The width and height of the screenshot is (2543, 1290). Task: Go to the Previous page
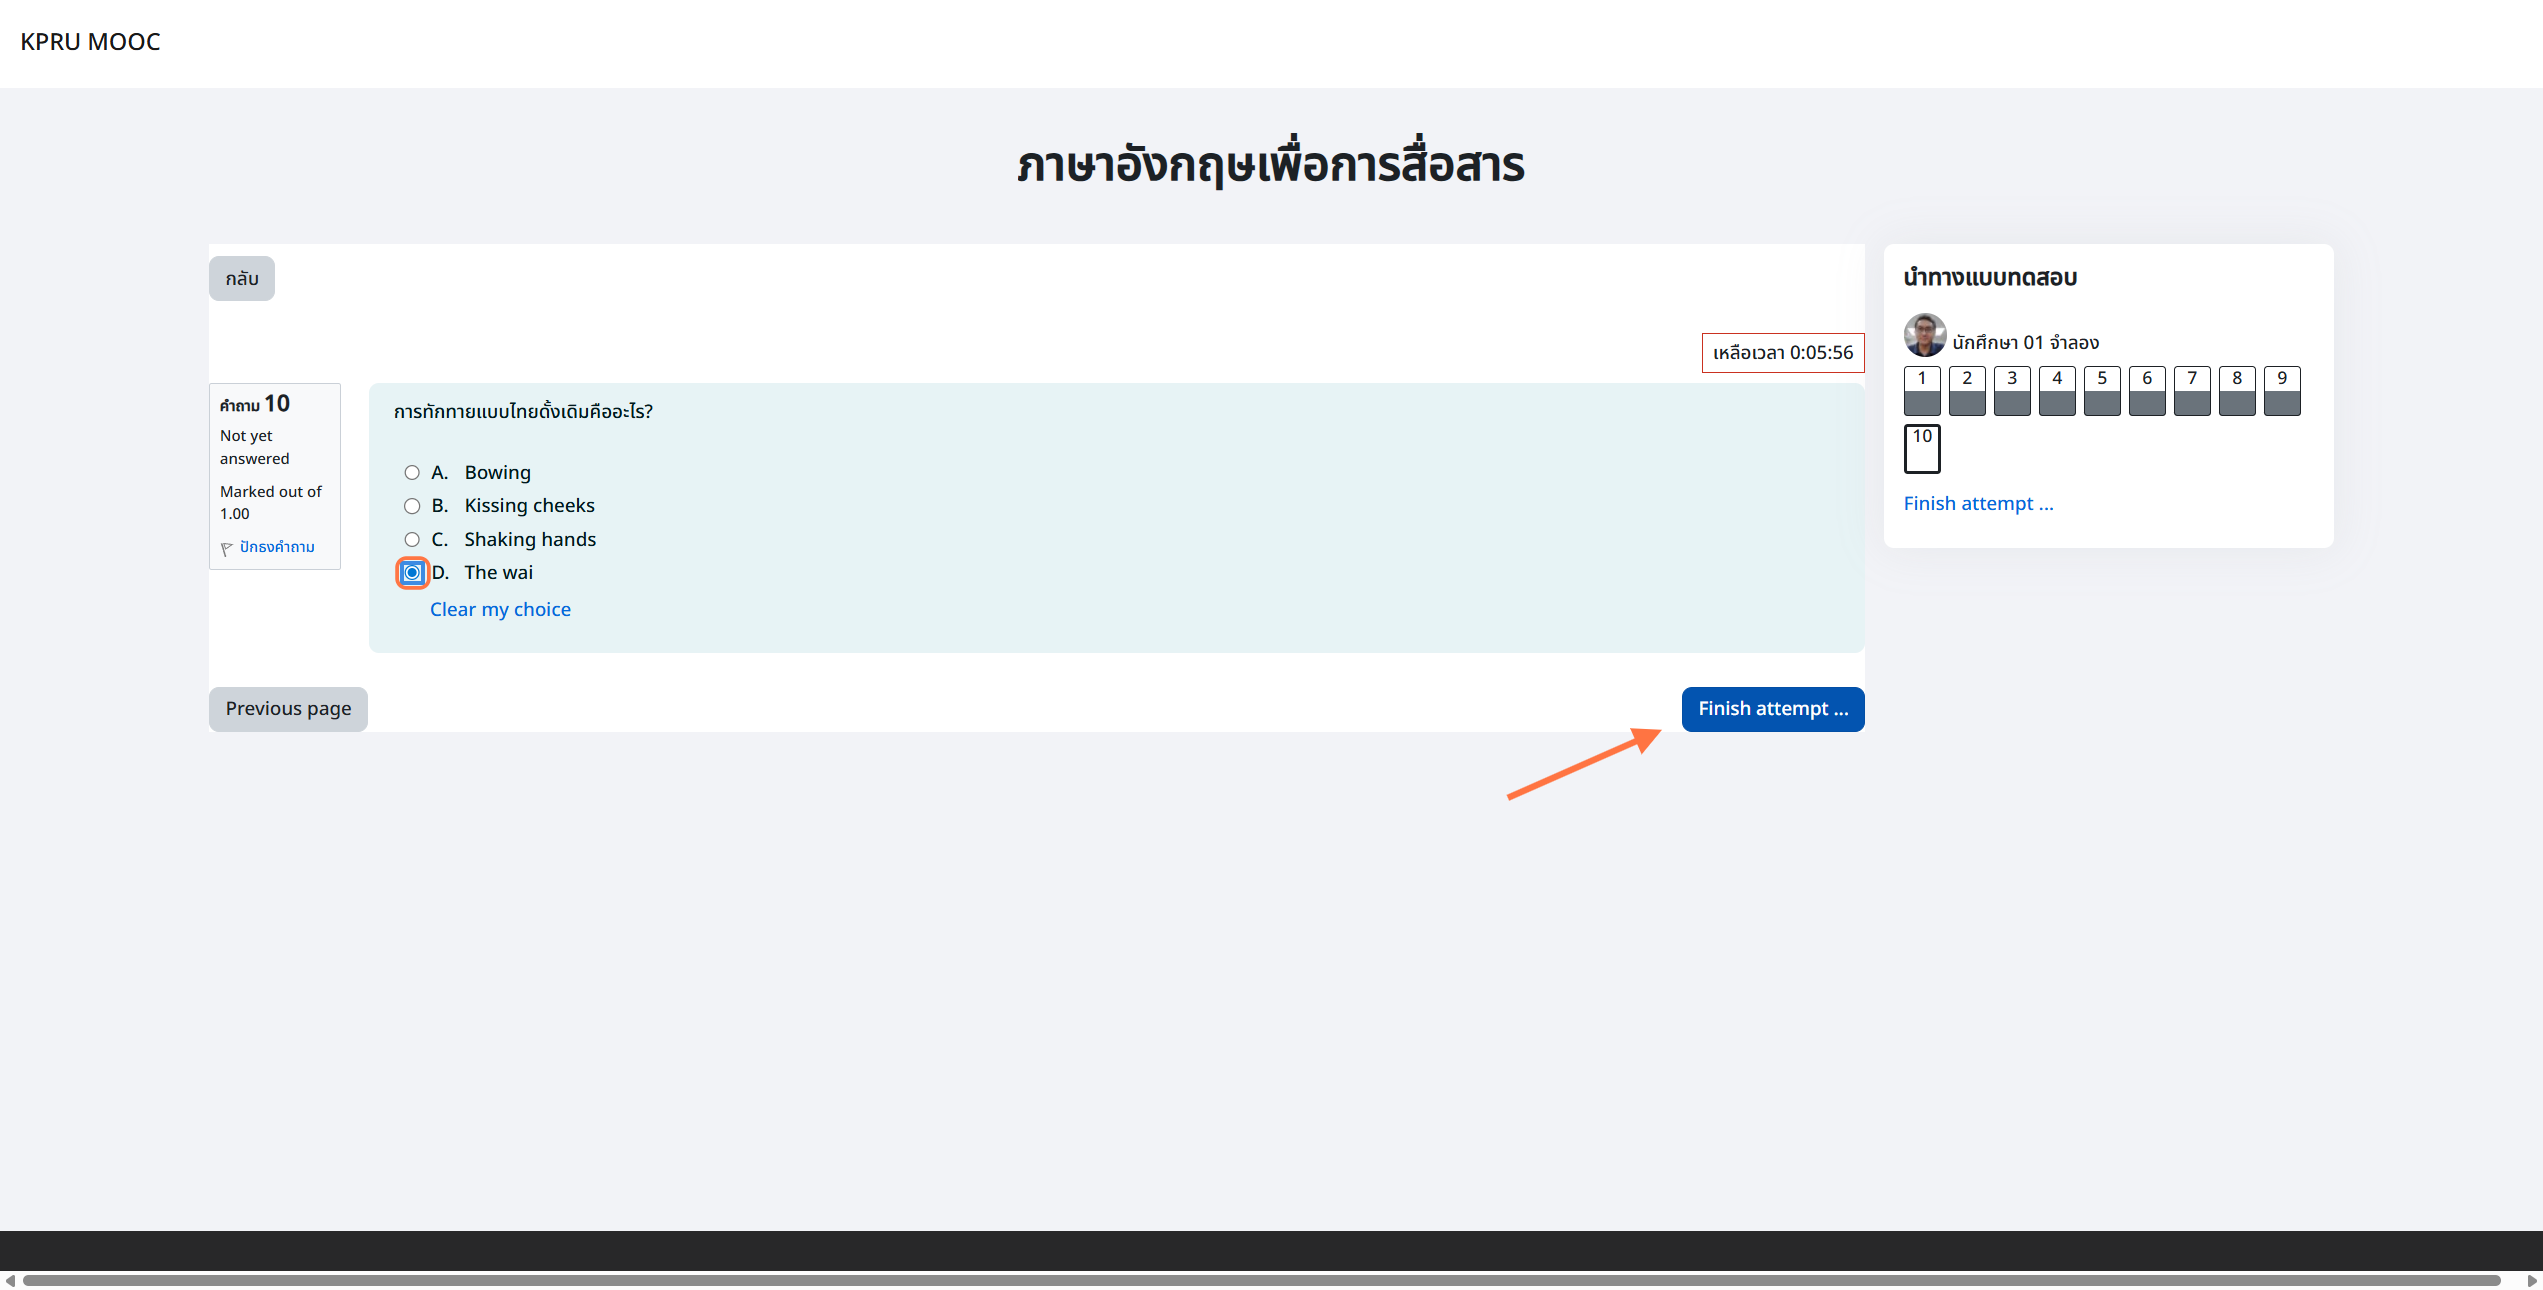click(288, 709)
